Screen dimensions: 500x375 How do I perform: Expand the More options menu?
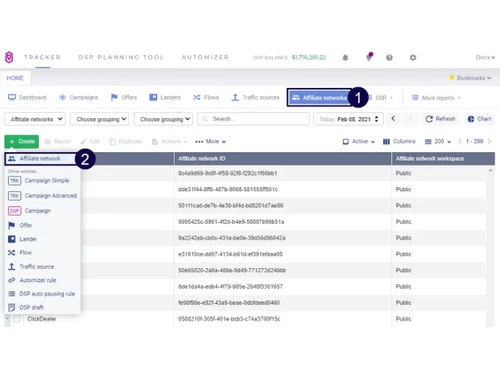pyautogui.click(x=210, y=142)
